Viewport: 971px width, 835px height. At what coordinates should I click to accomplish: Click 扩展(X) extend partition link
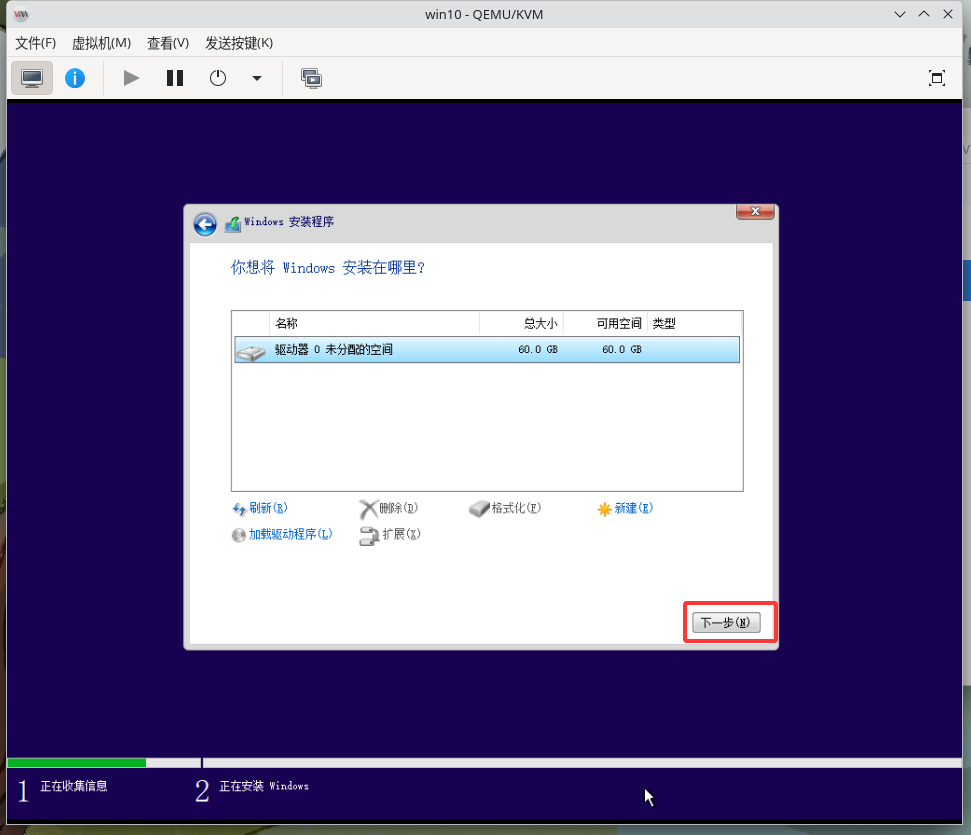coord(390,535)
